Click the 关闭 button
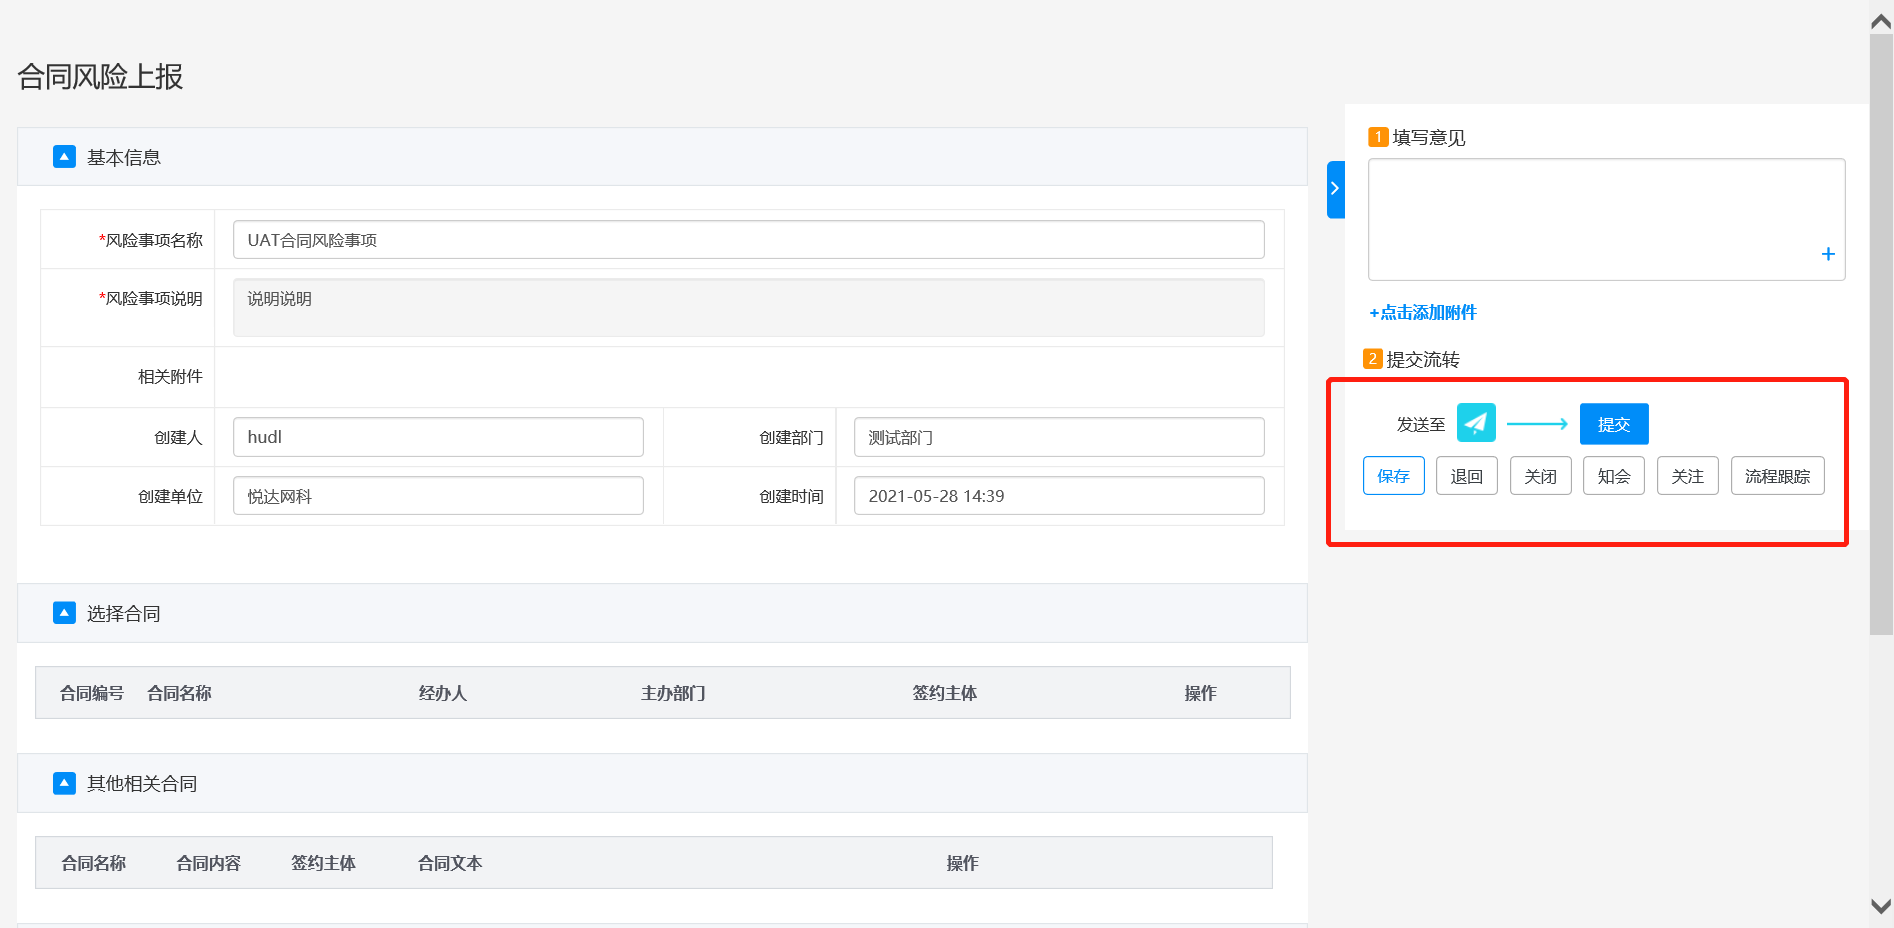This screenshot has width=1894, height=928. (1540, 476)
